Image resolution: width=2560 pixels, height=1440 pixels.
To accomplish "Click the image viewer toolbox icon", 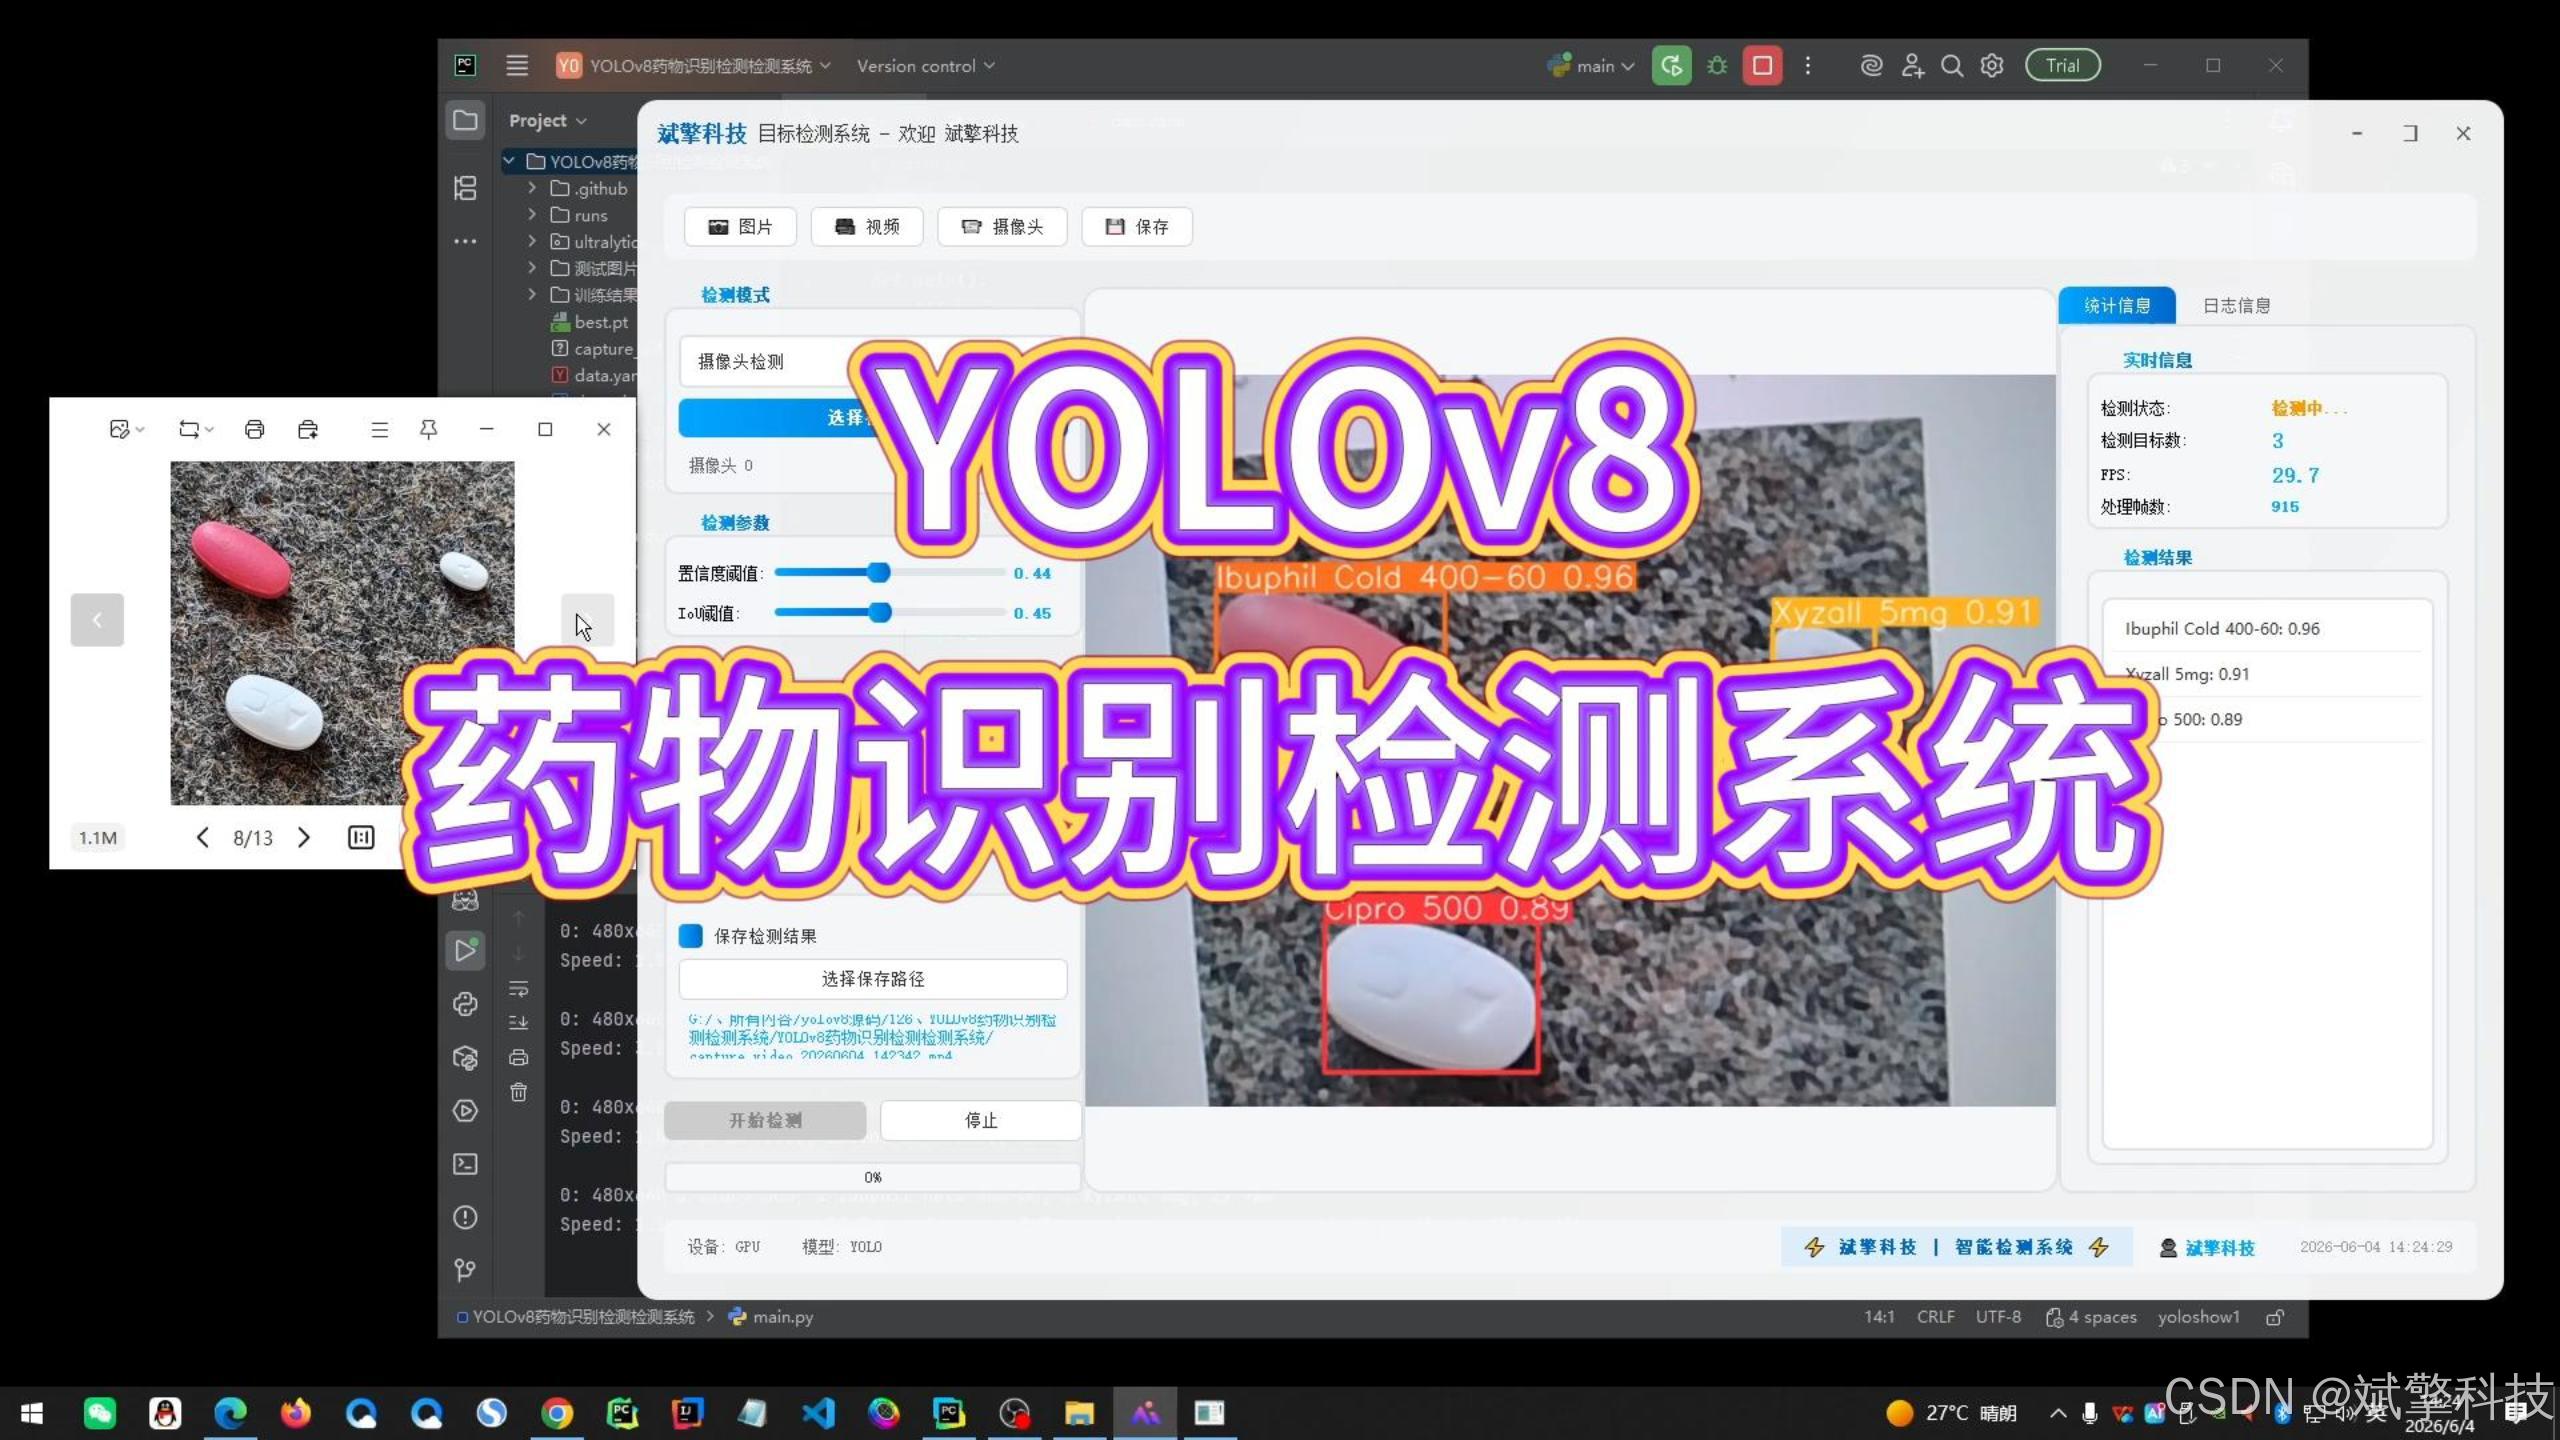I will point(308,429).
